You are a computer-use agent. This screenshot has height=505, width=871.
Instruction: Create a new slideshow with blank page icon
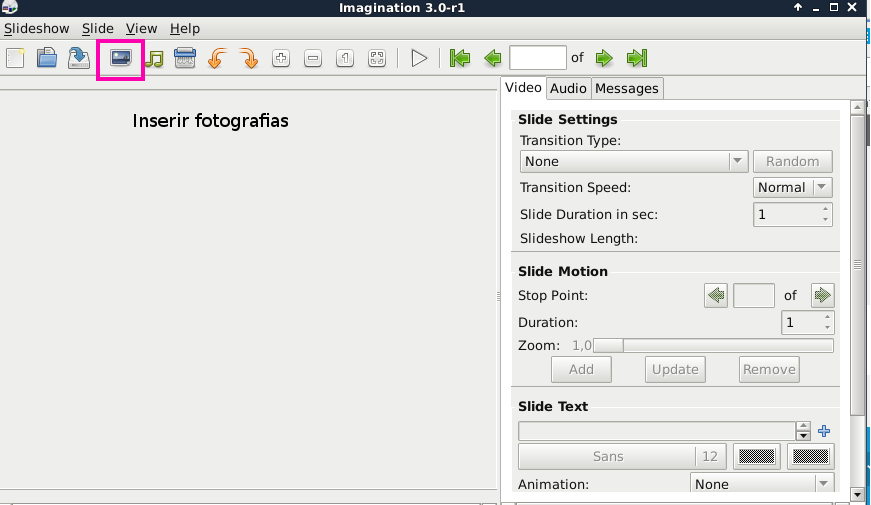click(x=15, y=59)
